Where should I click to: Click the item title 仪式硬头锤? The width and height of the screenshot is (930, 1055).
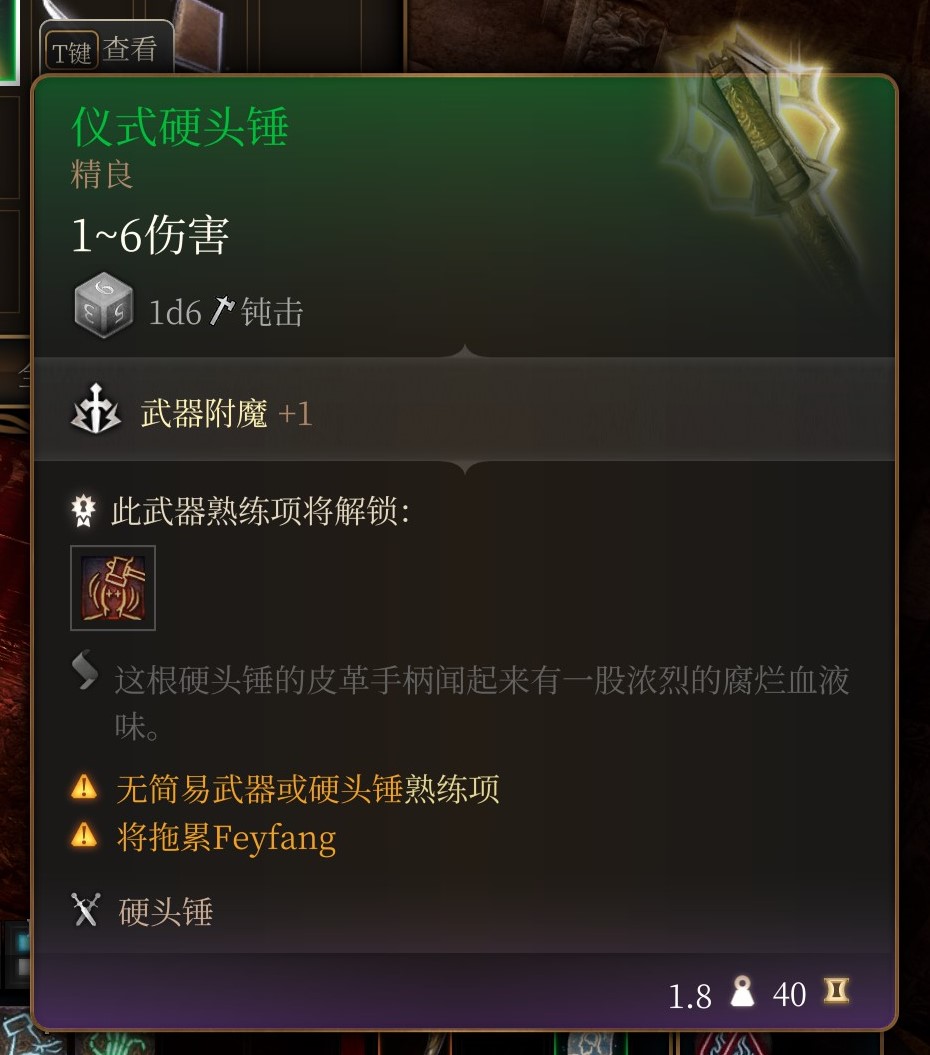point(180,126)
